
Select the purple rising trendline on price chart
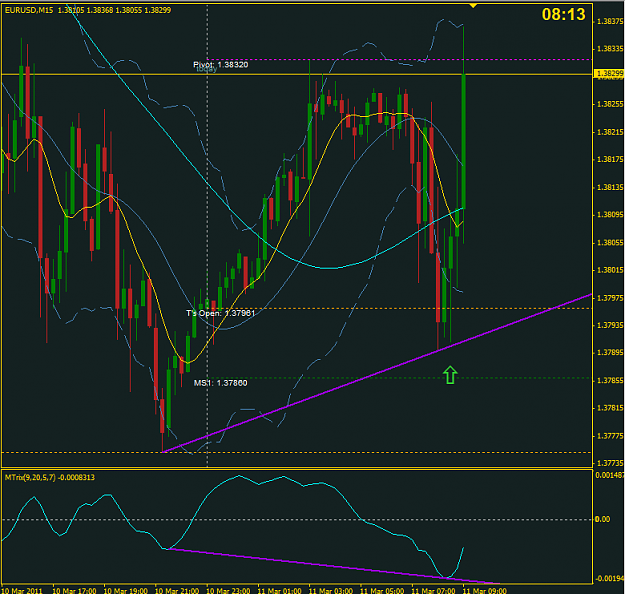tap(377, 373)
